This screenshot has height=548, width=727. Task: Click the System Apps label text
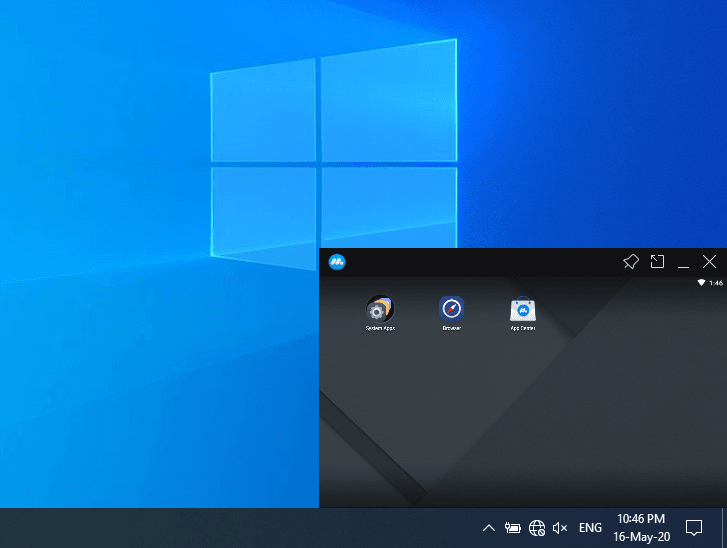(380, 328)
